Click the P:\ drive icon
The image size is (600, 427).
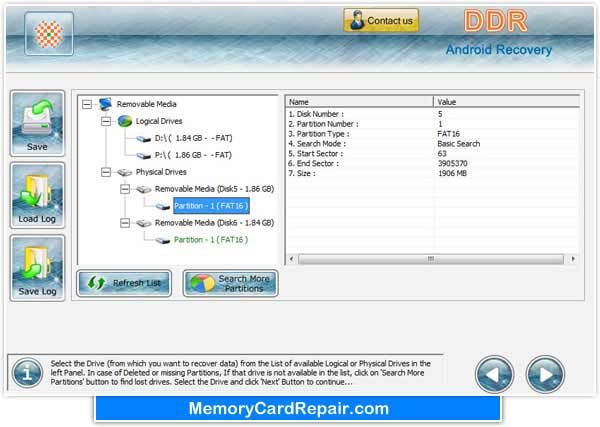coord(144,155)
